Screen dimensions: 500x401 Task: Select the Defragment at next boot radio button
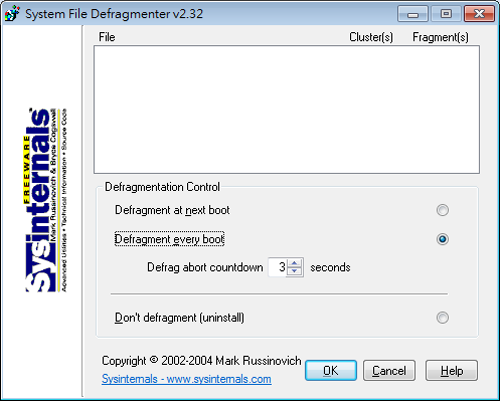(442, 210)
